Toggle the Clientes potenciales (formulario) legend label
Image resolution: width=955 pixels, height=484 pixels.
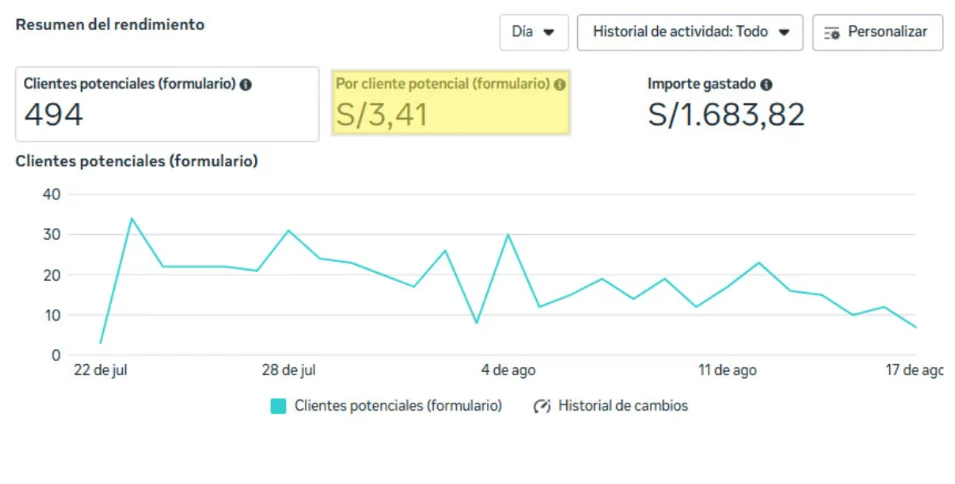(398, 406)
